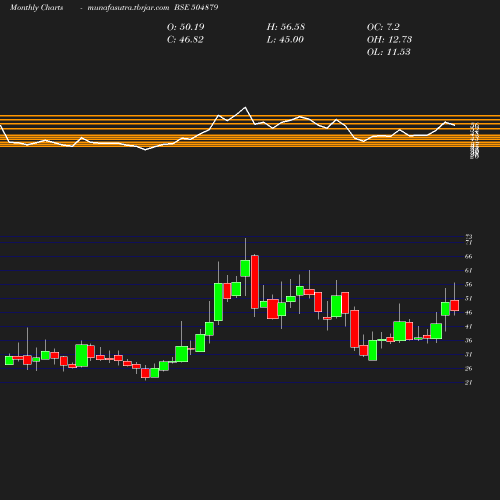Click the "OC: 7.2" reading

click(383, 27)
